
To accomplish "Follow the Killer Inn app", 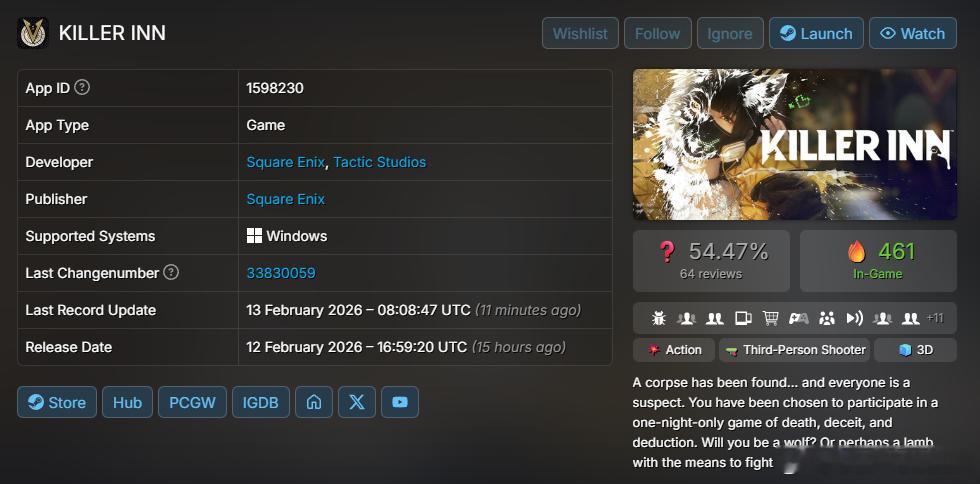I will coord(658,33).
